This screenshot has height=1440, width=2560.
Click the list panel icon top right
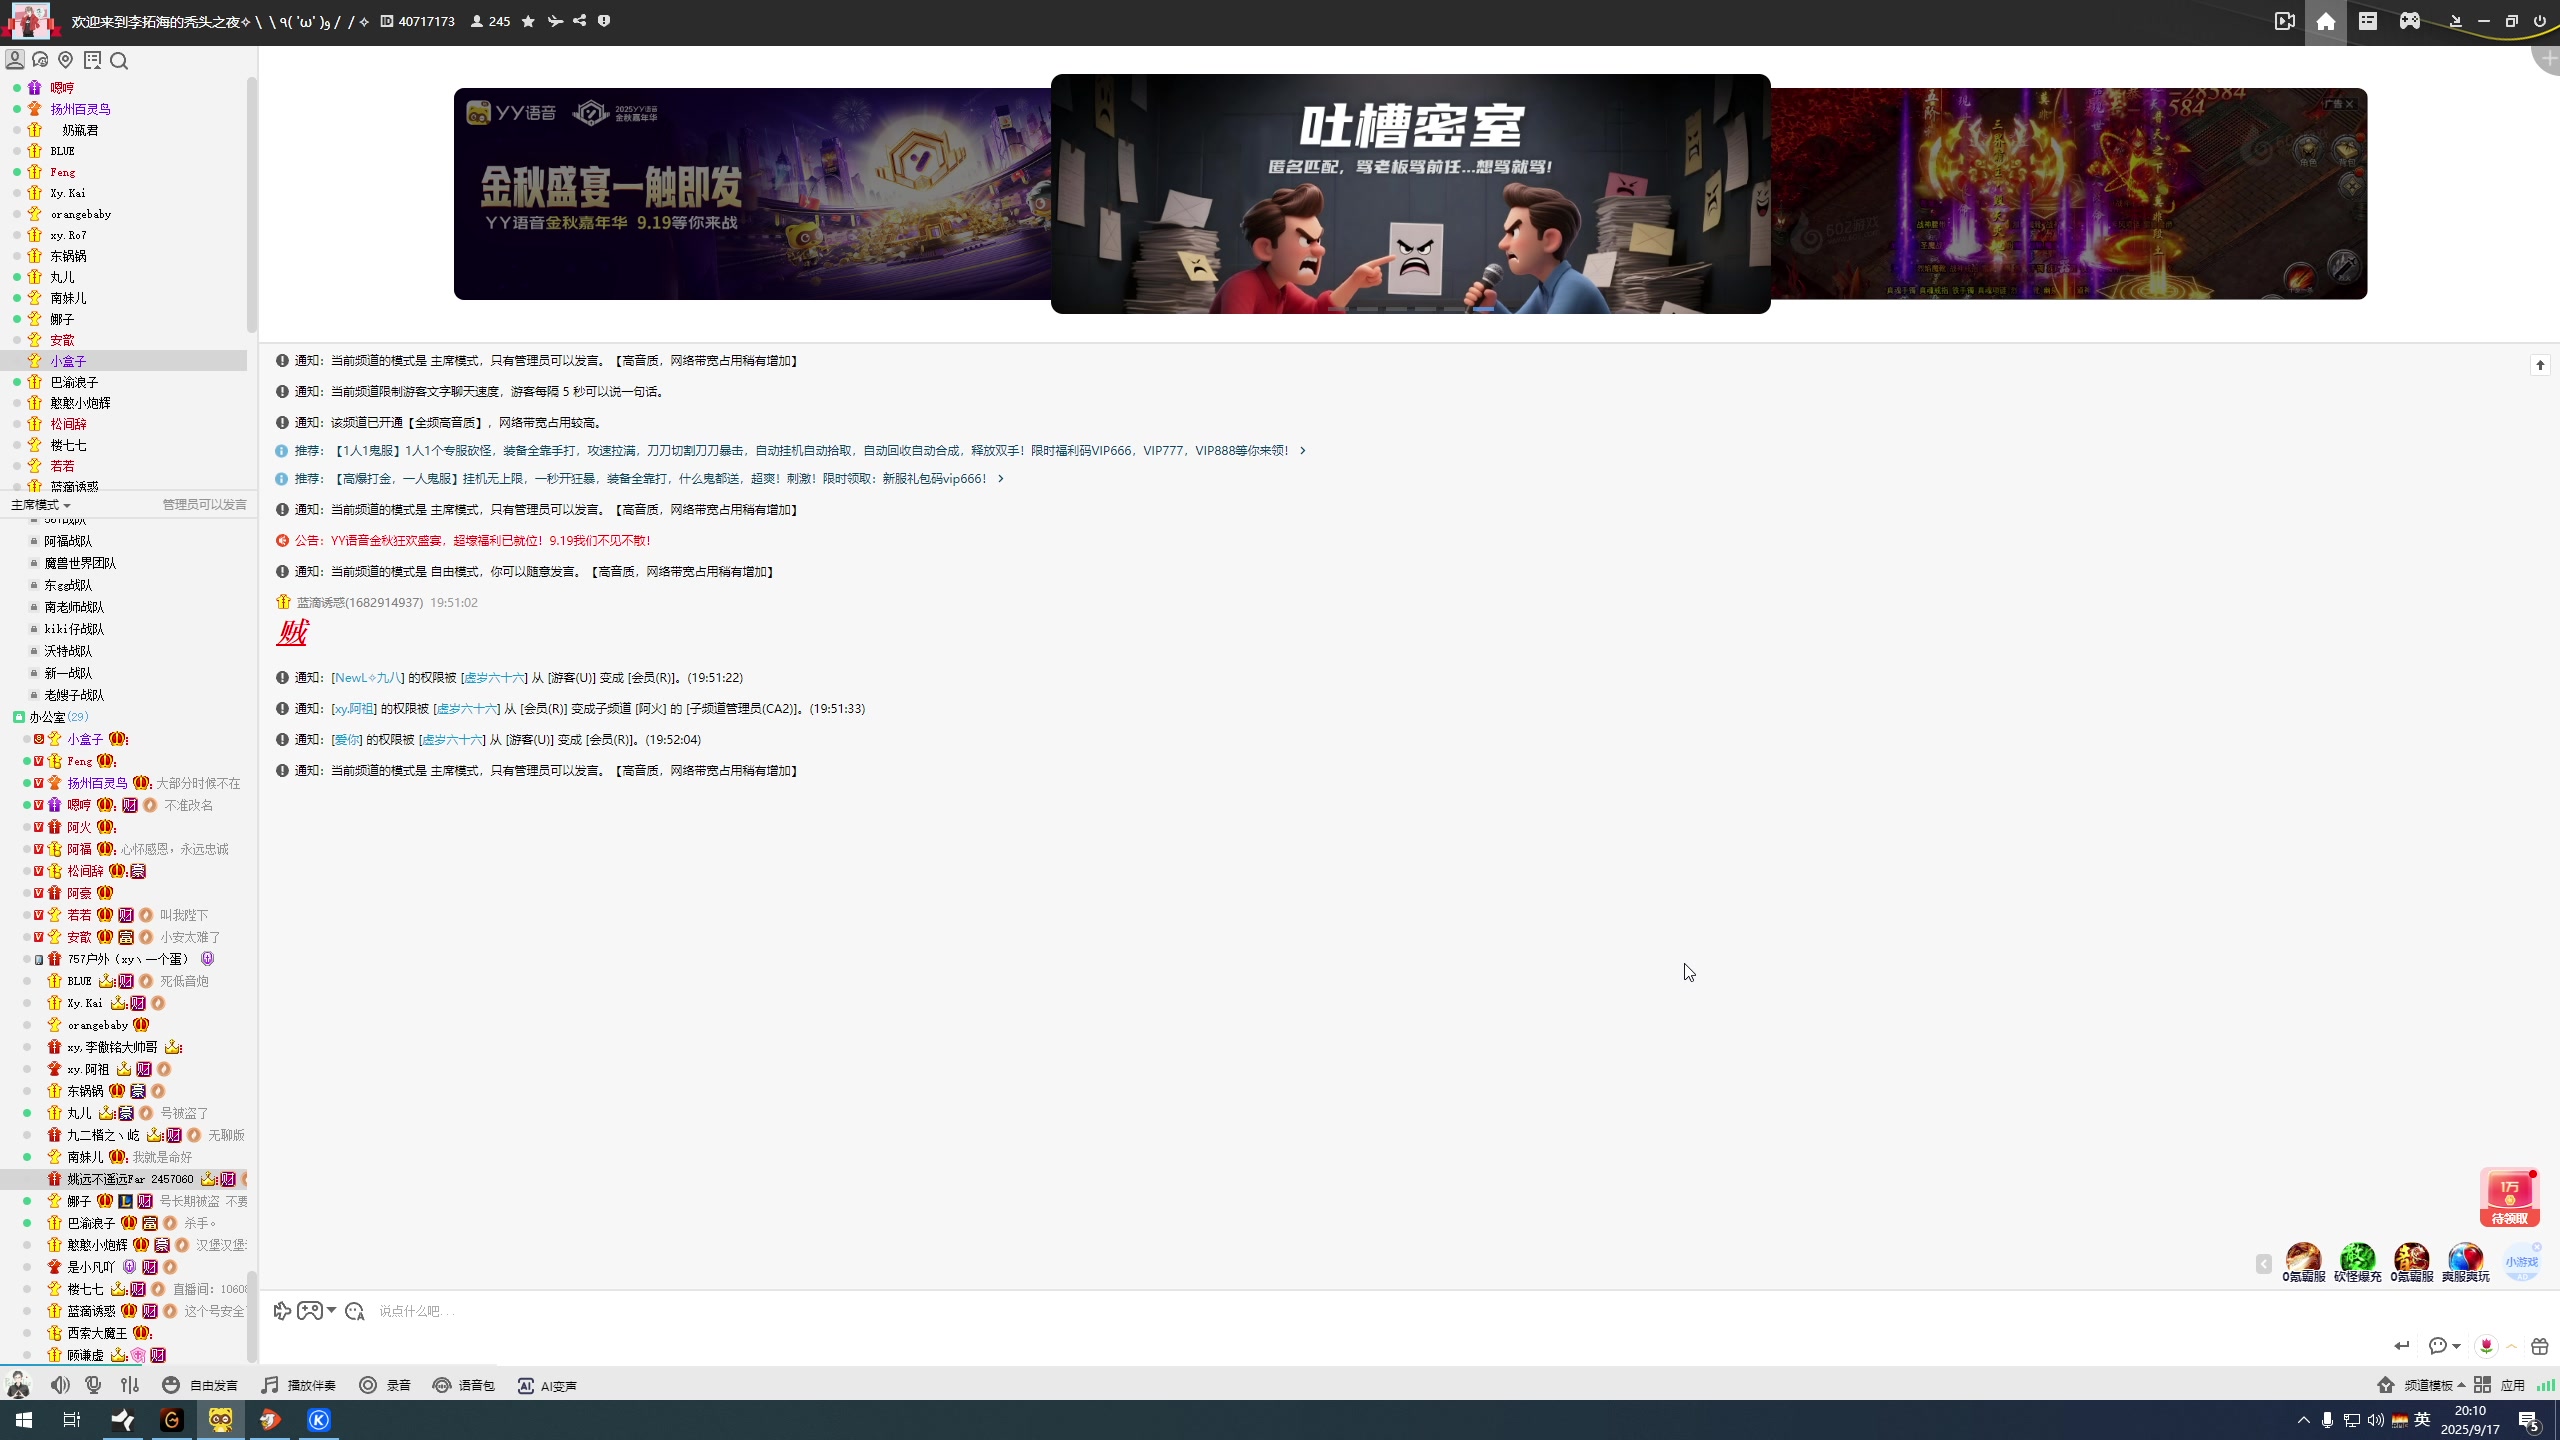click(2368, 21)
